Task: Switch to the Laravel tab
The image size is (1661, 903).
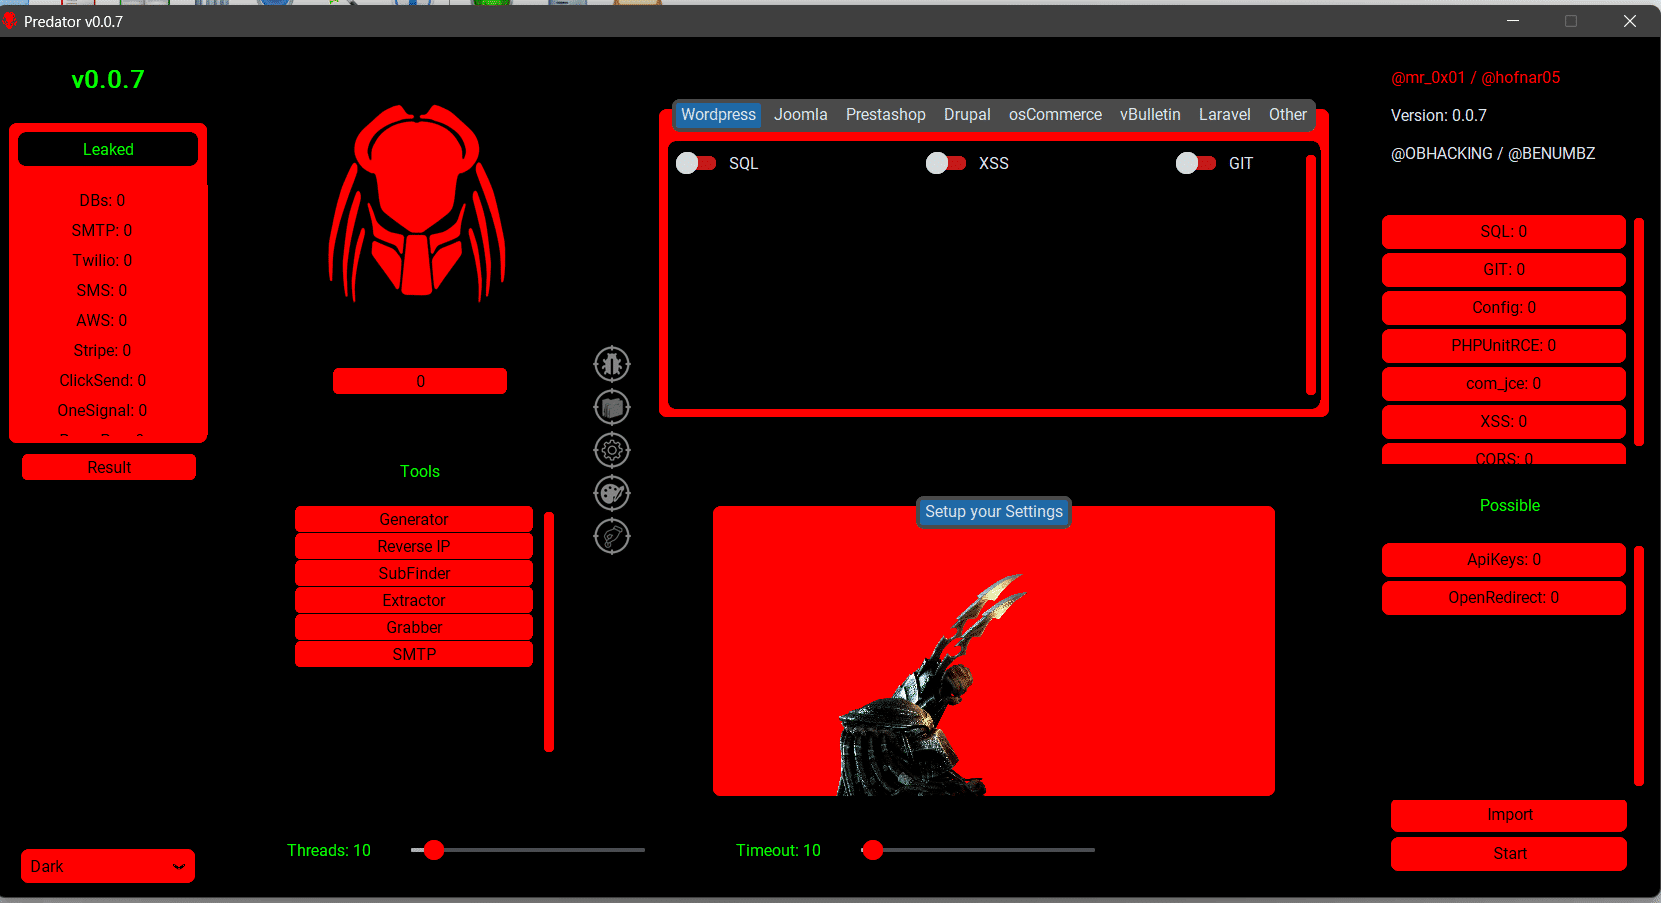Action: pos(1224,114)
